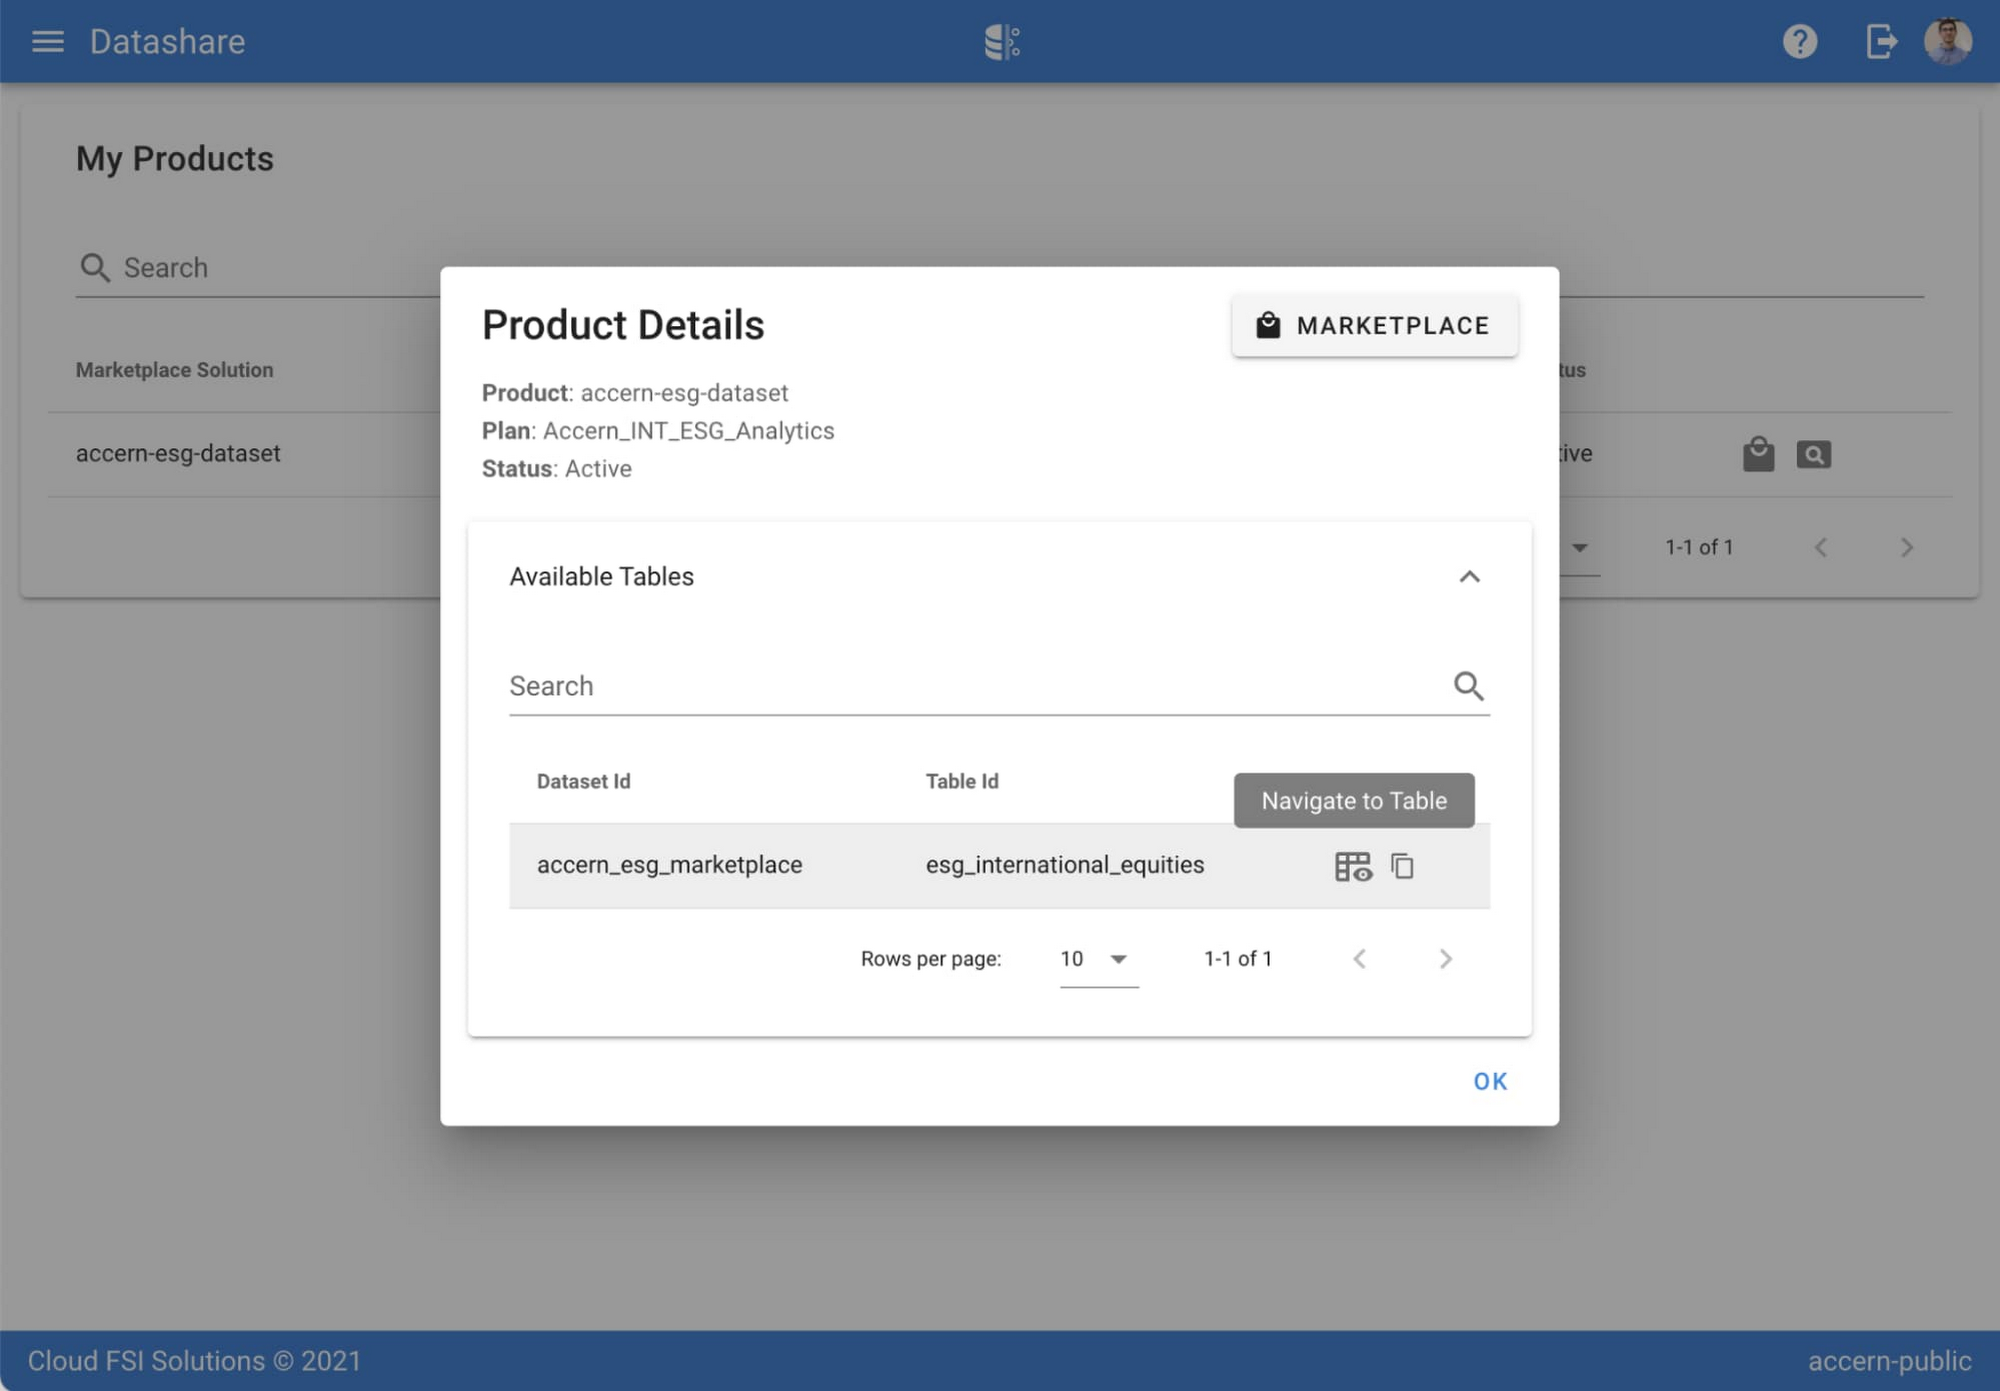Go to previous page in My Products
Screen dimensions: 2000x1391
(x=1821, y=548)
